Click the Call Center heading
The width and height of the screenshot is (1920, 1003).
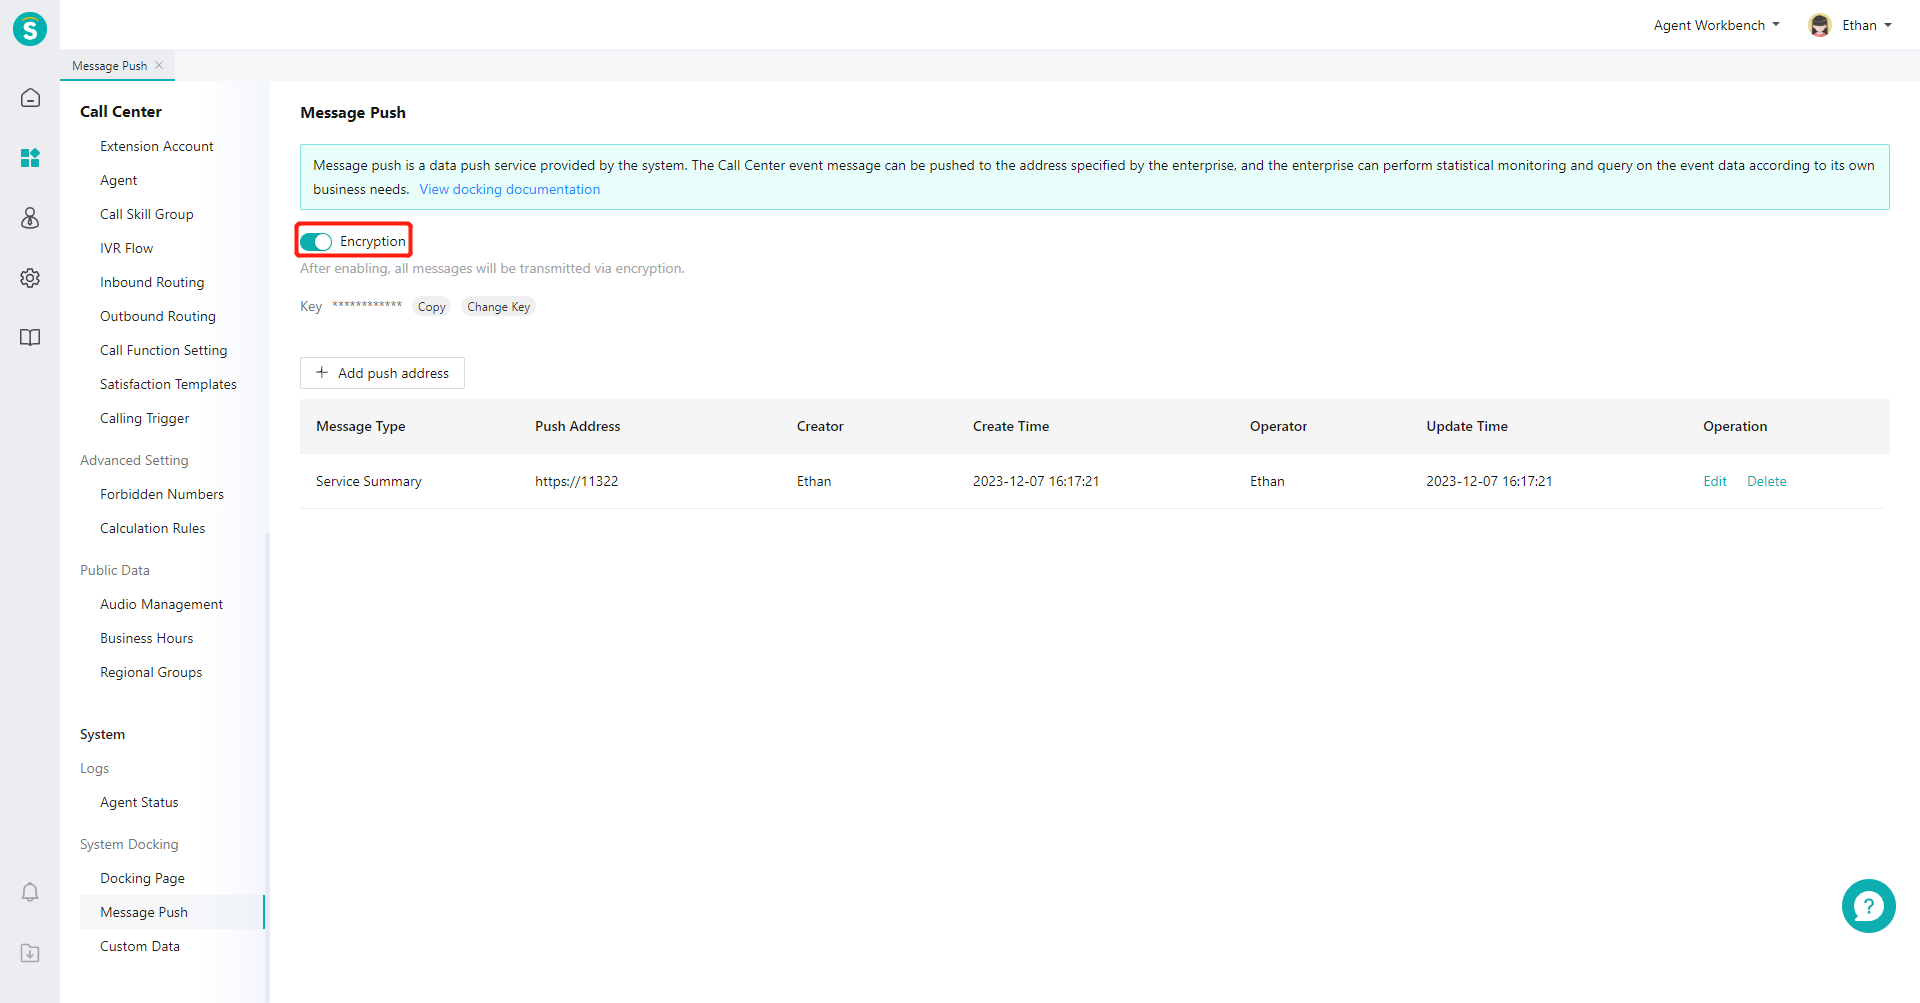pos(121,111)
